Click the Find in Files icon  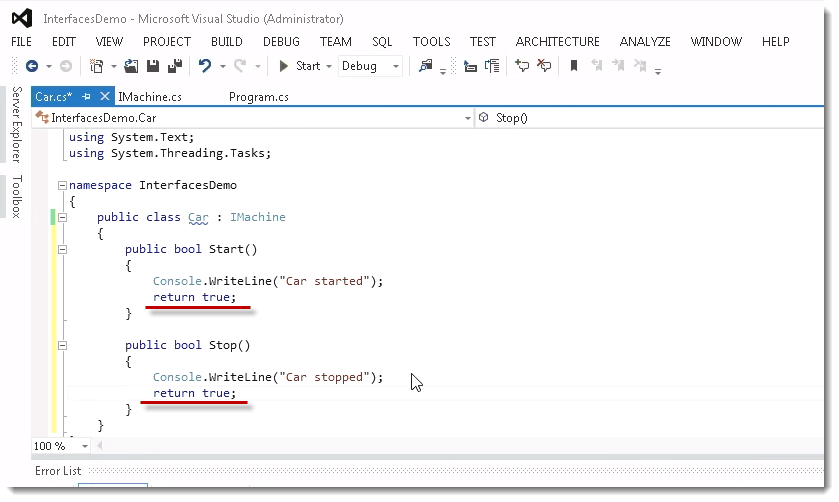pyautogui.click(x=425, y=66)
